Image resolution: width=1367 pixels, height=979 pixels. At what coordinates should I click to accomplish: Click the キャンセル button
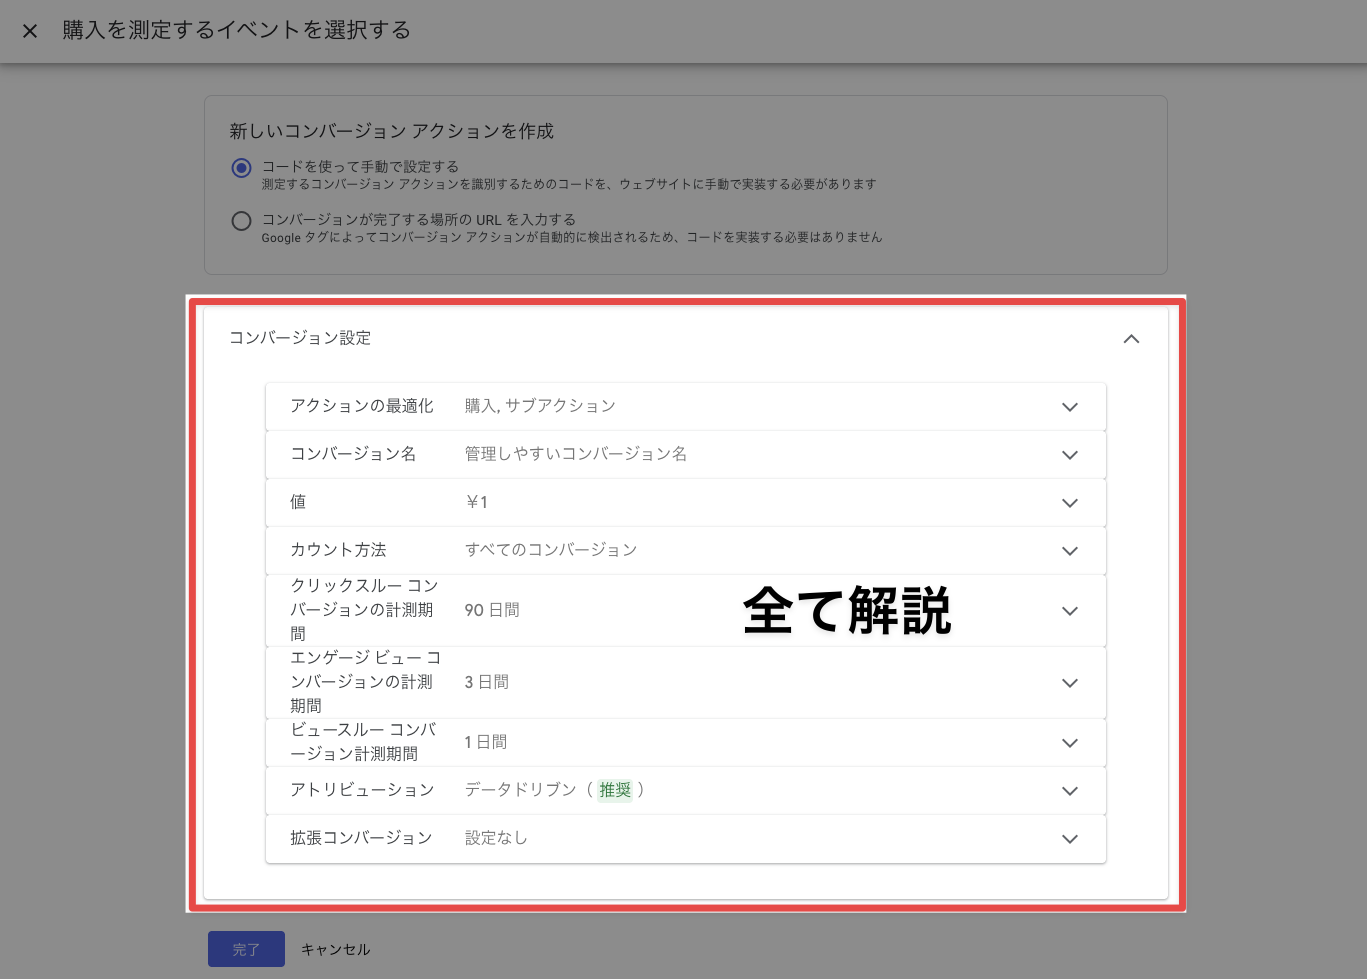click(x=336, y=949)
